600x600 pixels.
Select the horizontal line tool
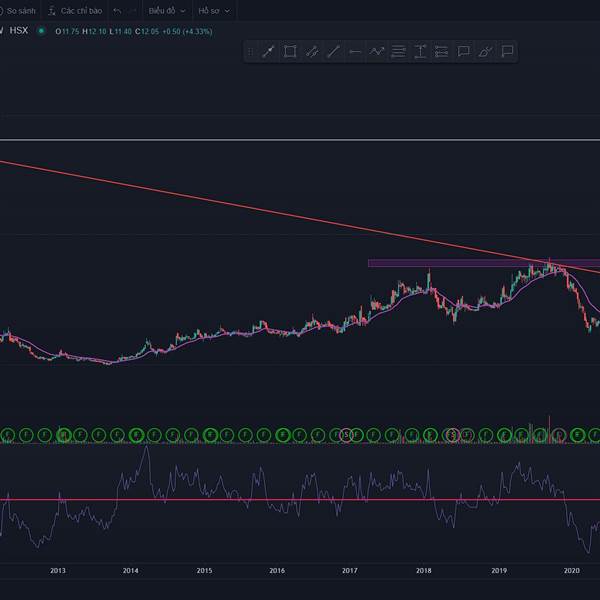tap(355, 51)
